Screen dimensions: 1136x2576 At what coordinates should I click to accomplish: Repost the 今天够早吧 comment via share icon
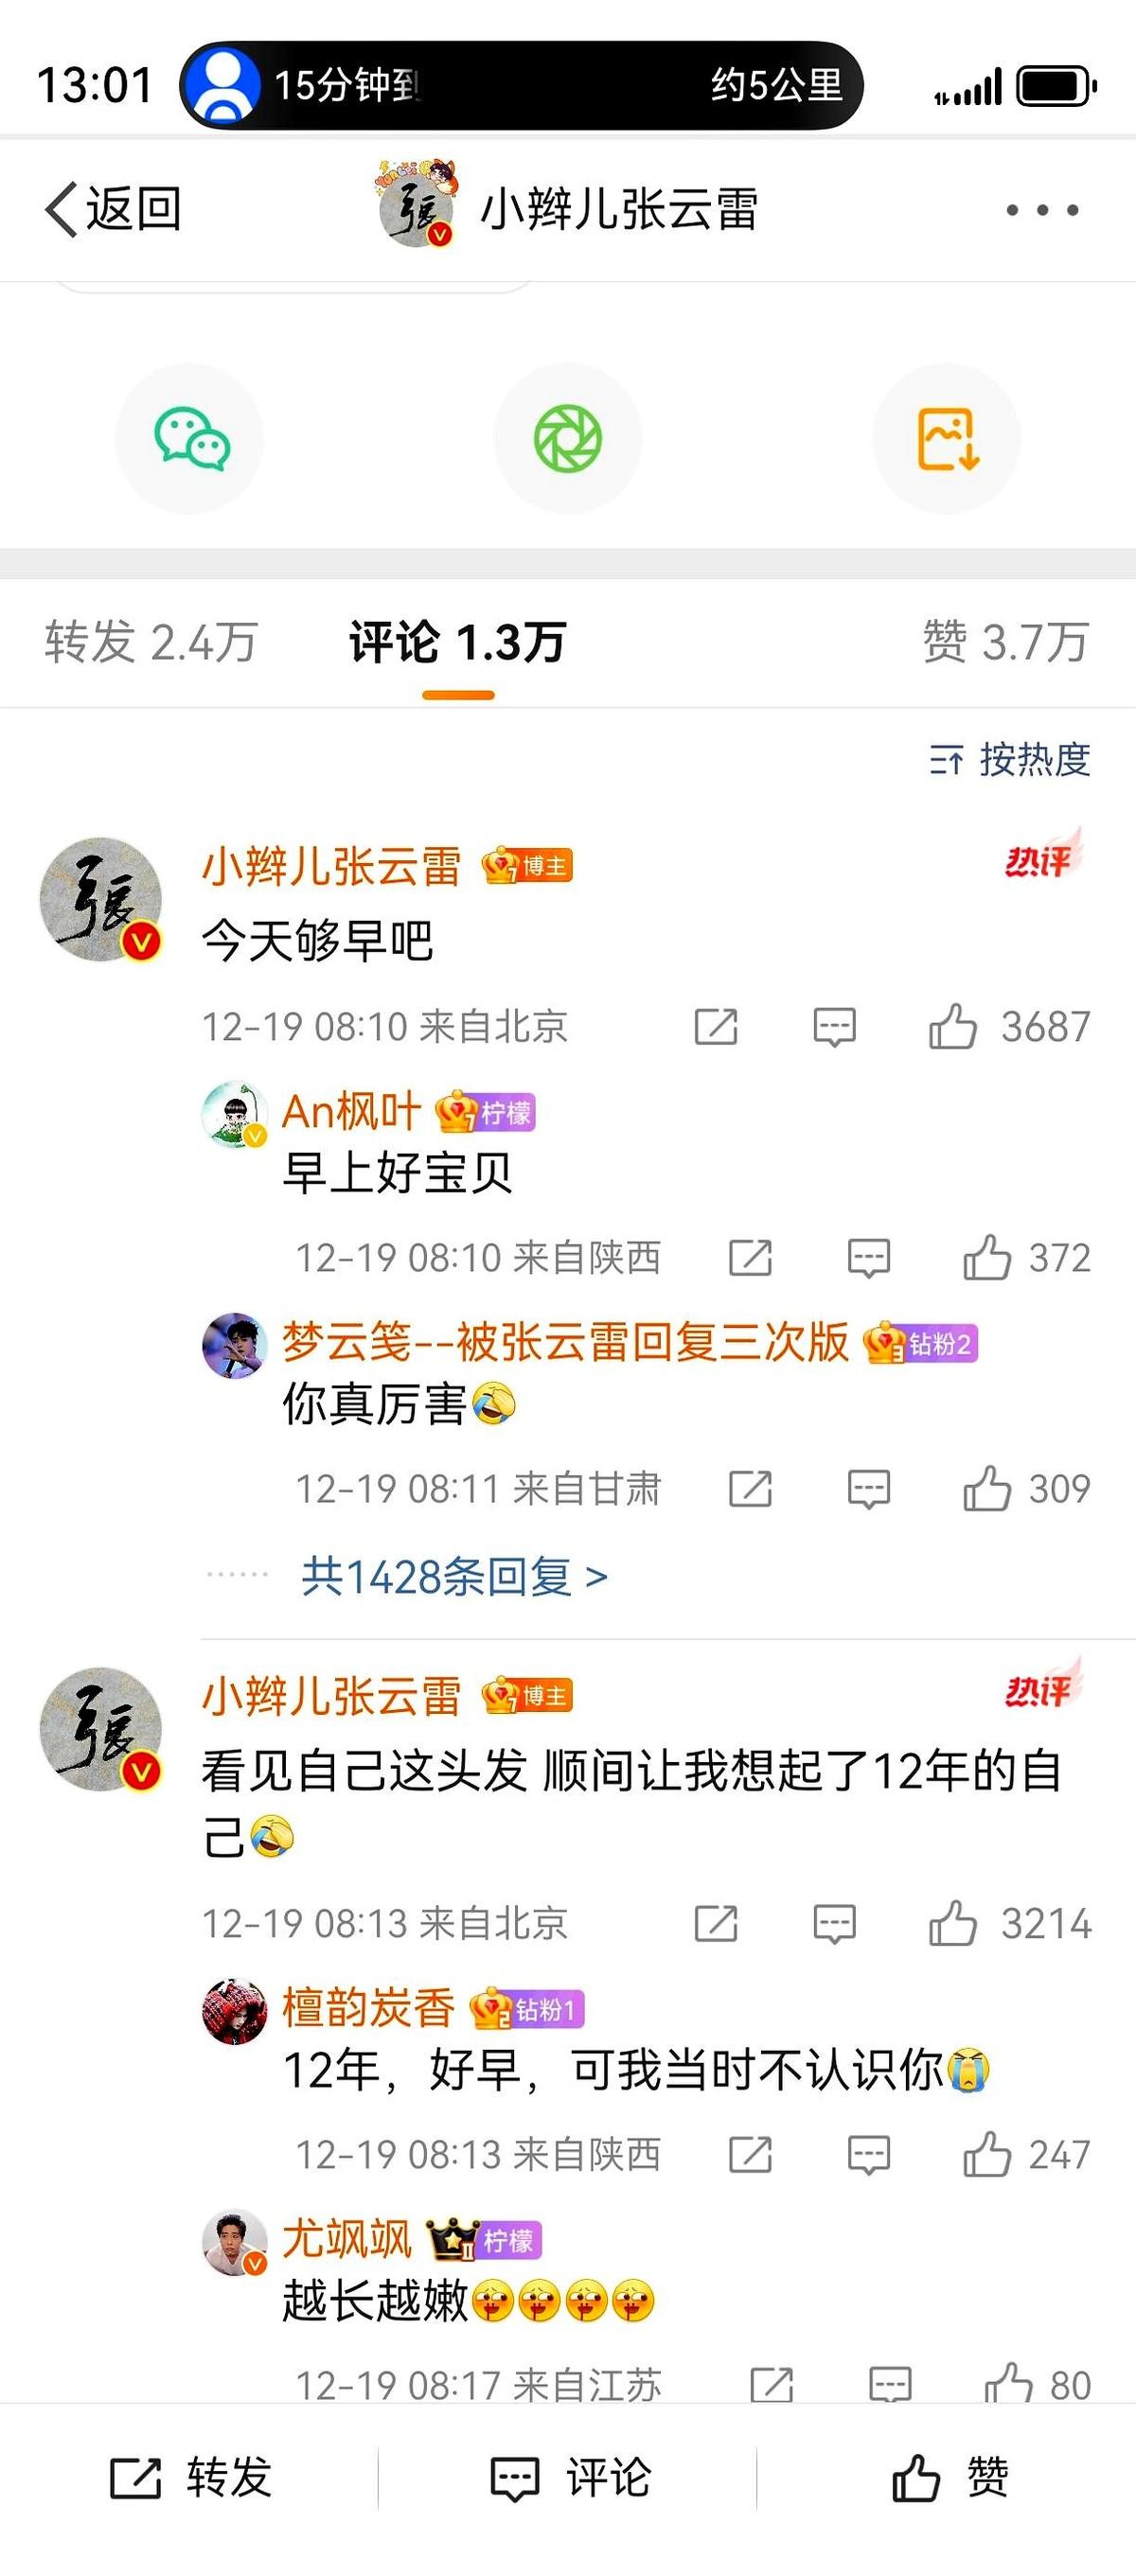pos(716,1027)
